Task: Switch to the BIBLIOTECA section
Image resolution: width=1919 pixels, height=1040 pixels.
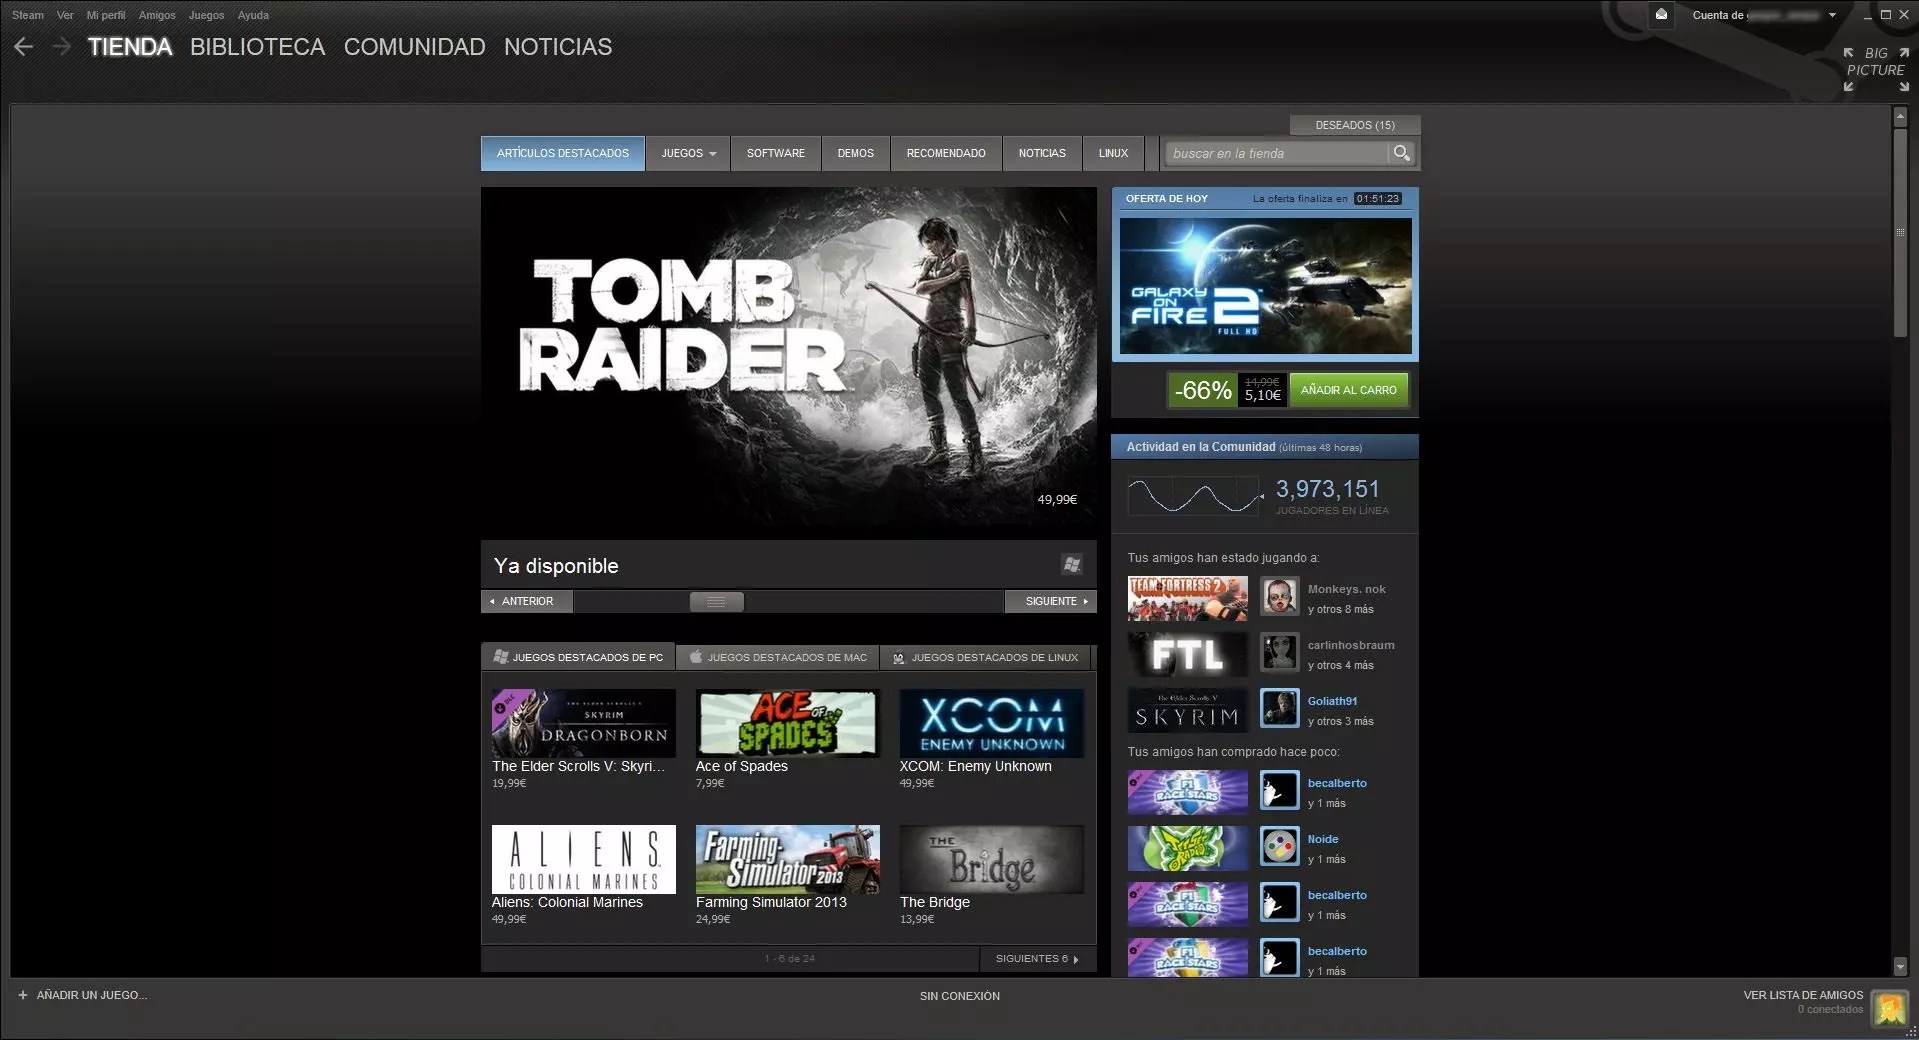Action: pyautogui.click(x=258, y=47)
